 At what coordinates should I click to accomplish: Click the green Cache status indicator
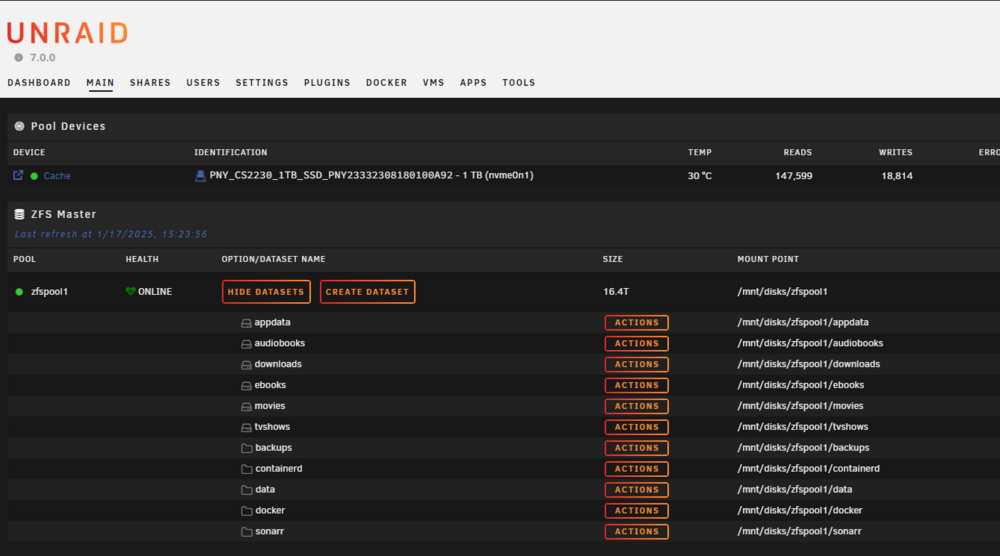click(x=34, y=176)
